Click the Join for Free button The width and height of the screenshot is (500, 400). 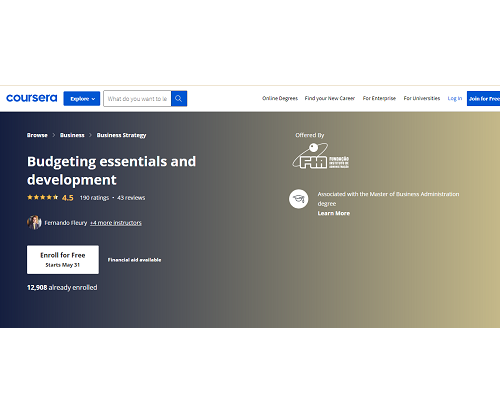point(484,99)
